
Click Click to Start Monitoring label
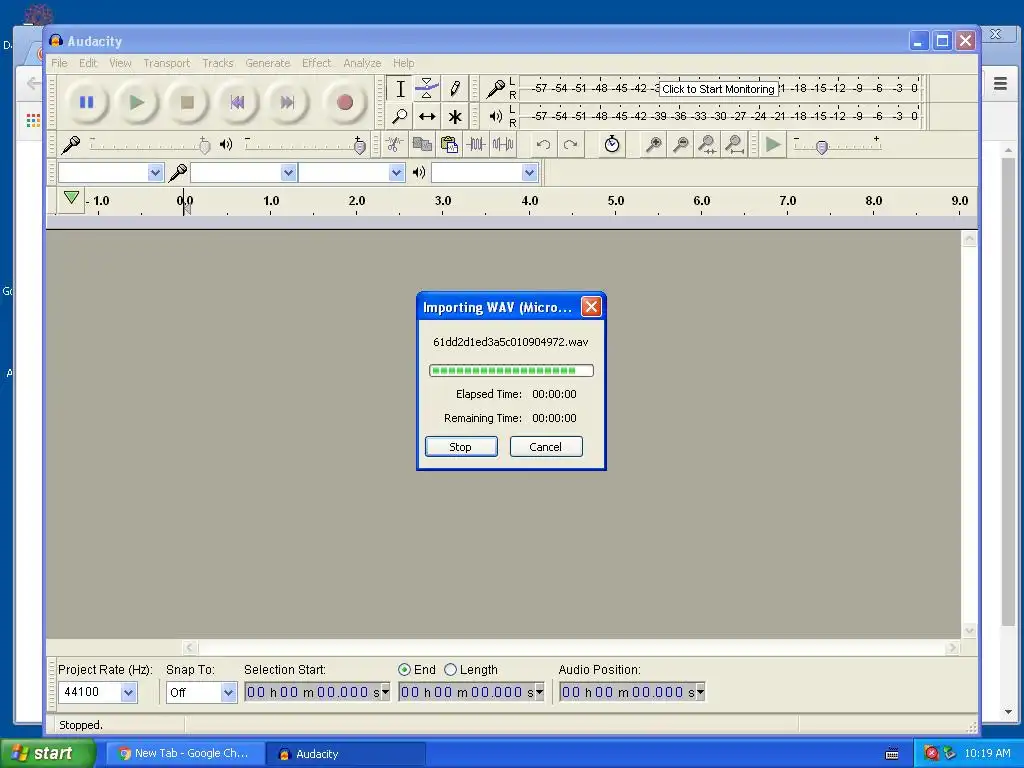[718, 89]
